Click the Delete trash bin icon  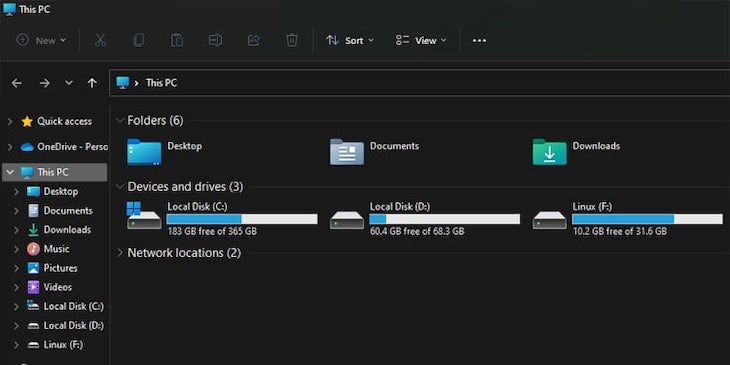tap(291, 41)
